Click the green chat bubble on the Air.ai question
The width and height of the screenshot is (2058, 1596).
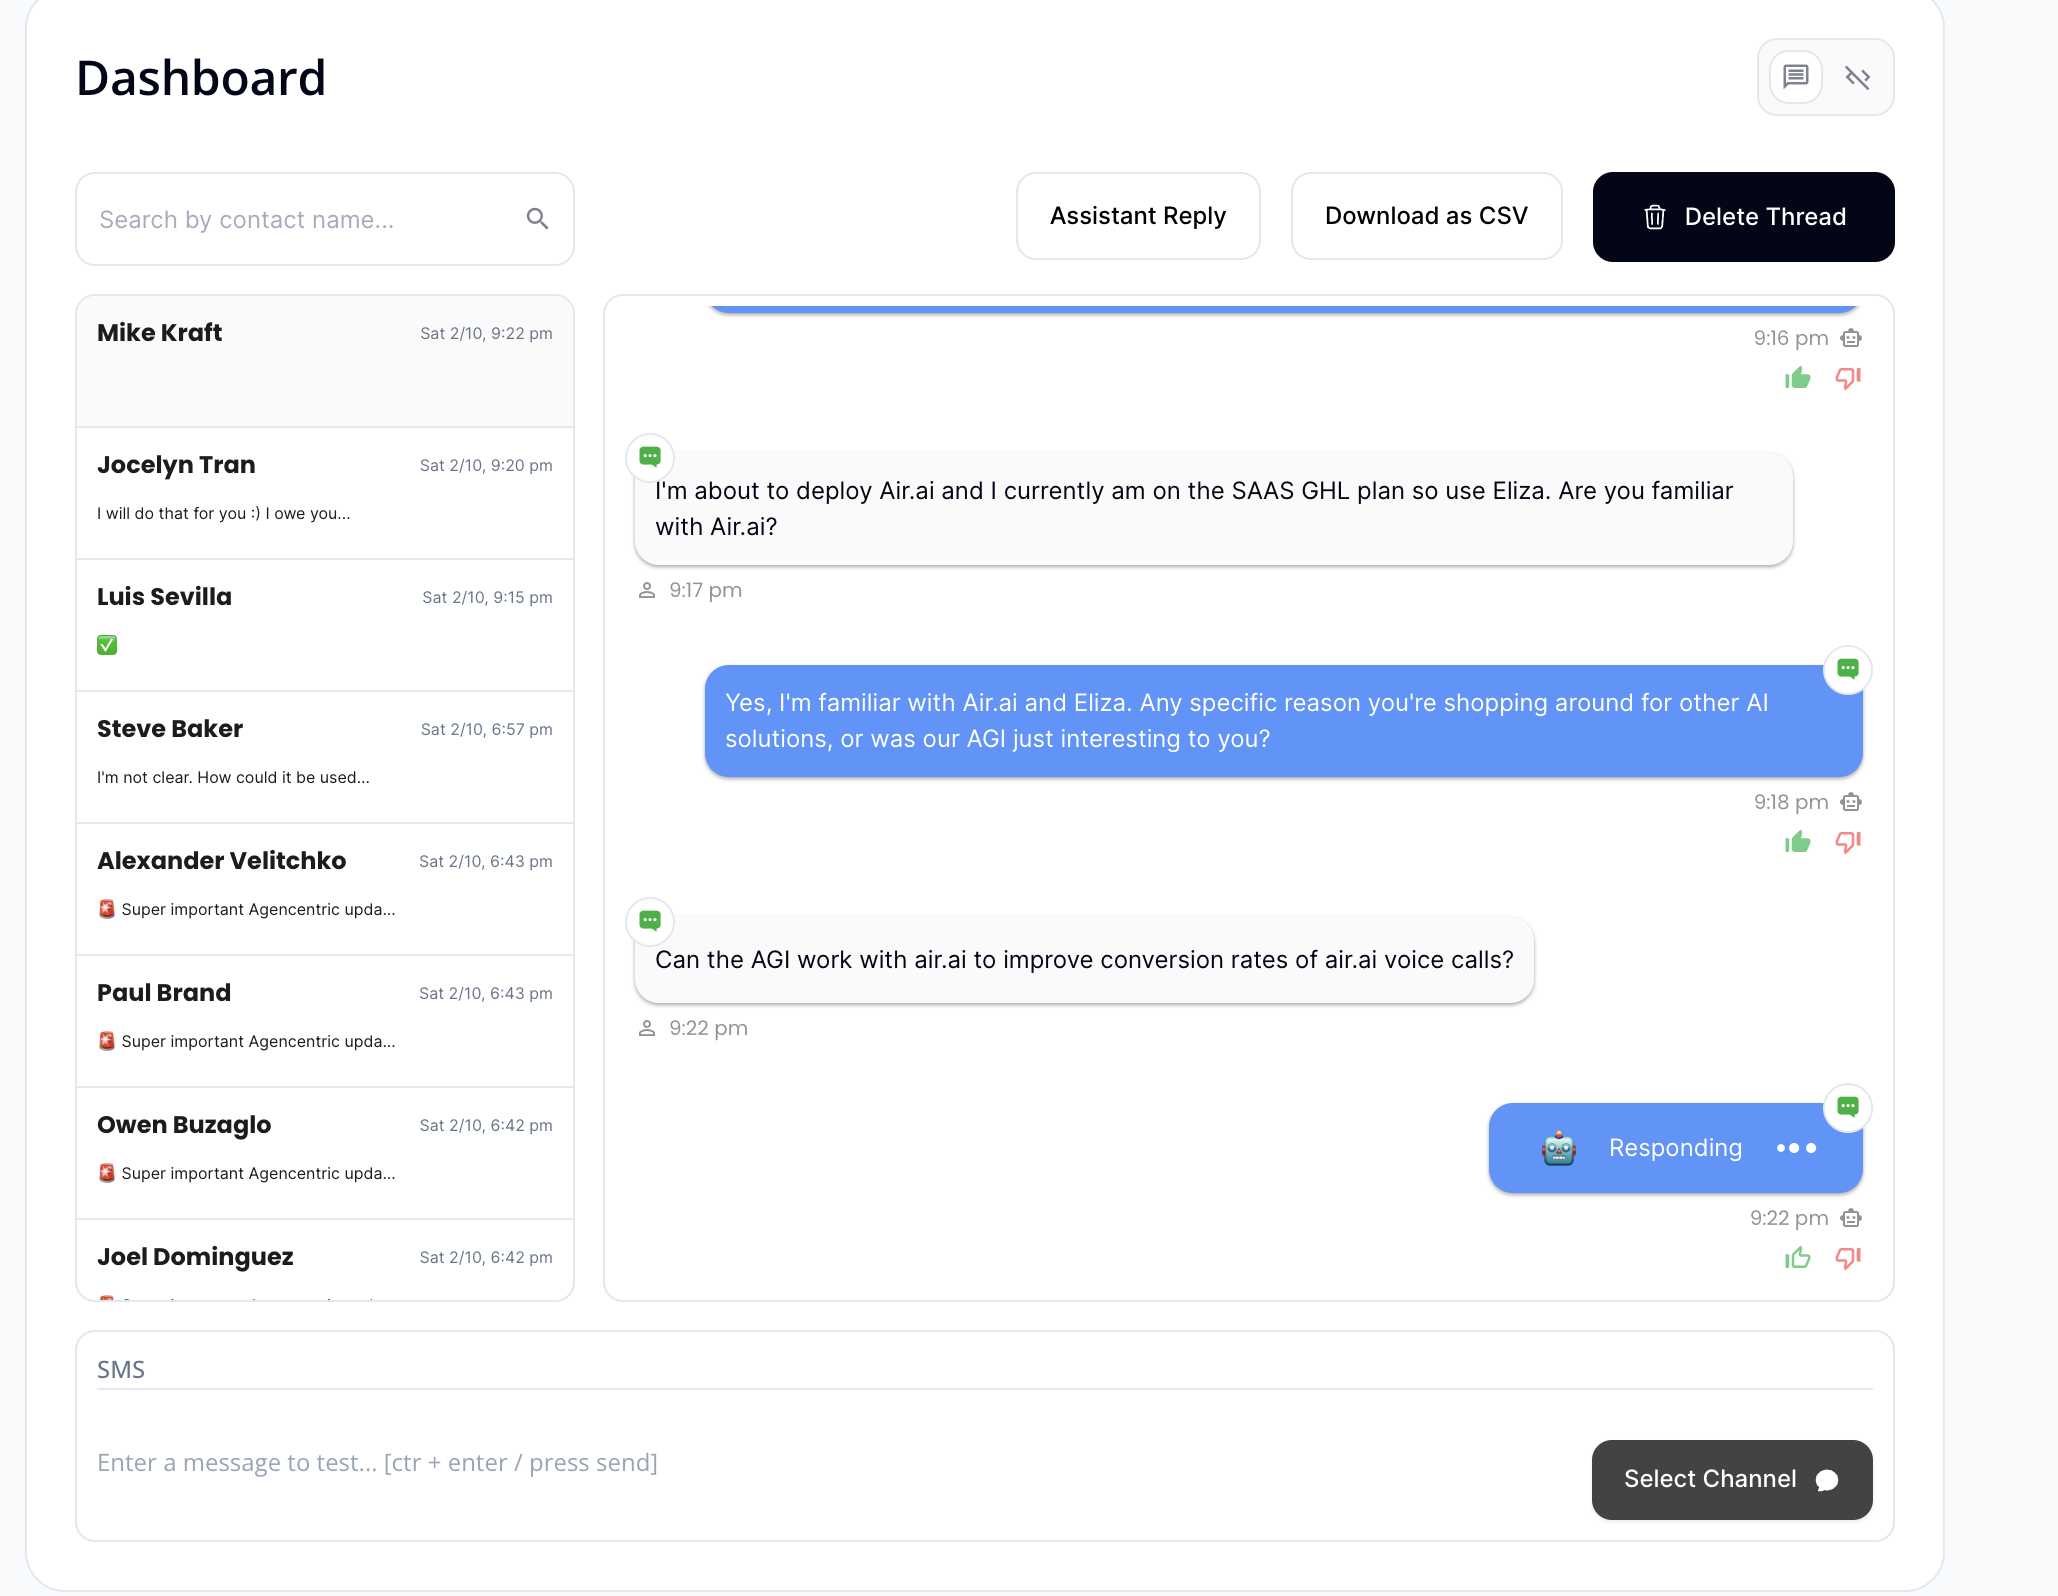(650, 457)
